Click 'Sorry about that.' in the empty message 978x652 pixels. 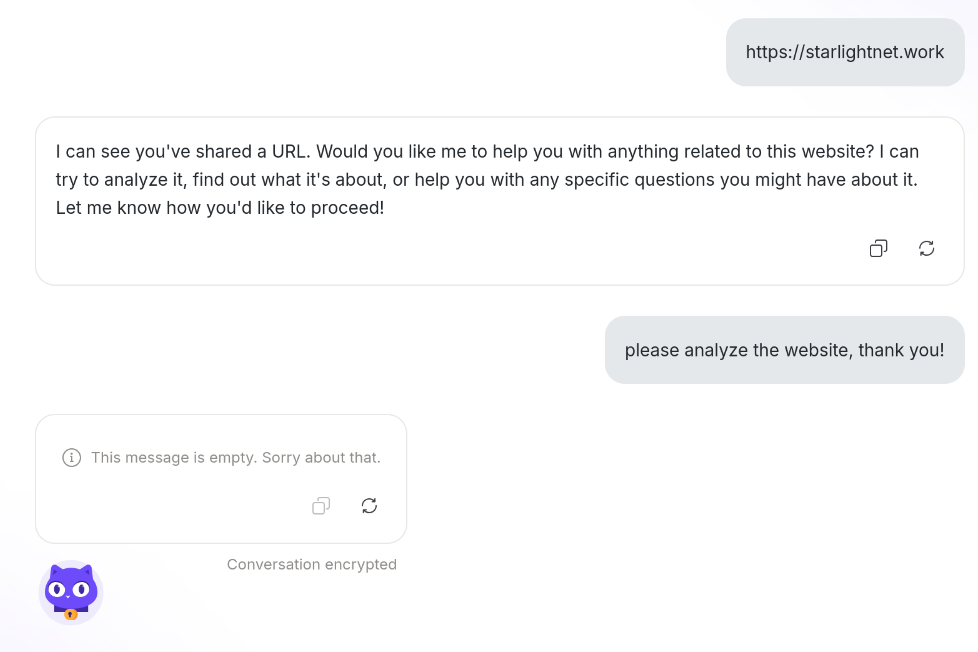pyautogui.click(x=321, y=457)
